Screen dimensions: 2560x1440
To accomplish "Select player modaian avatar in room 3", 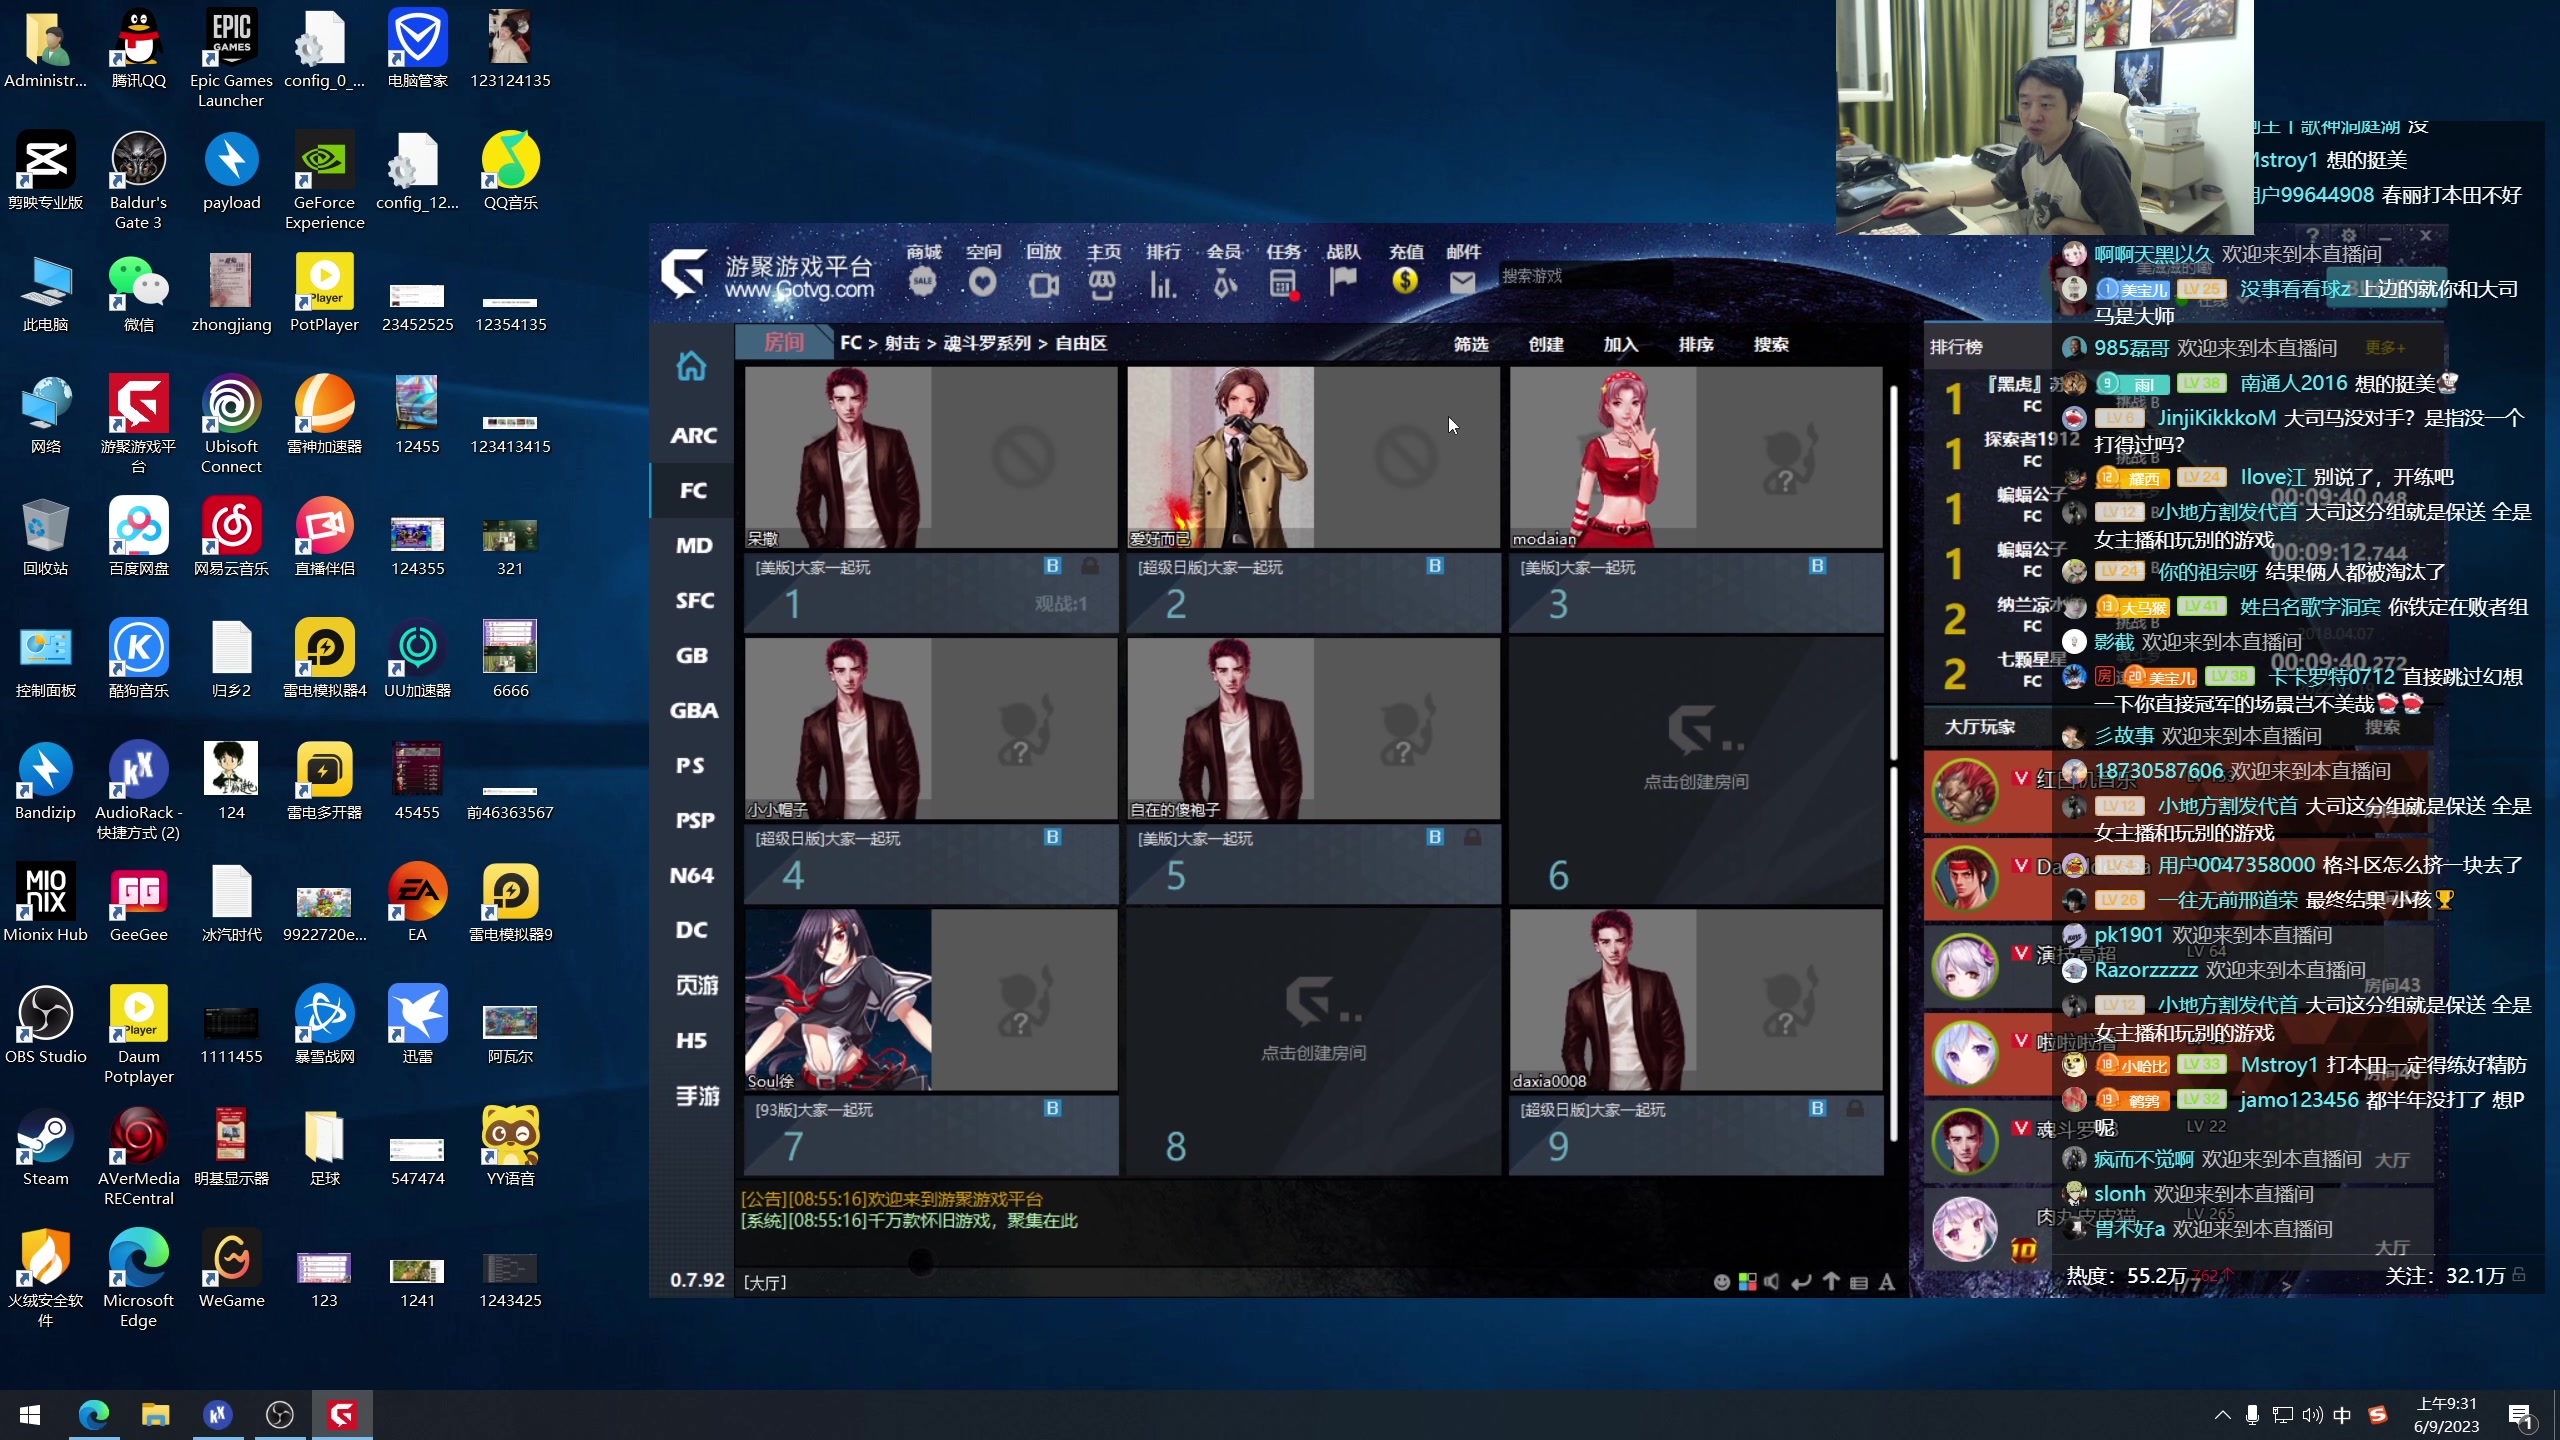I will point(1603,457).
